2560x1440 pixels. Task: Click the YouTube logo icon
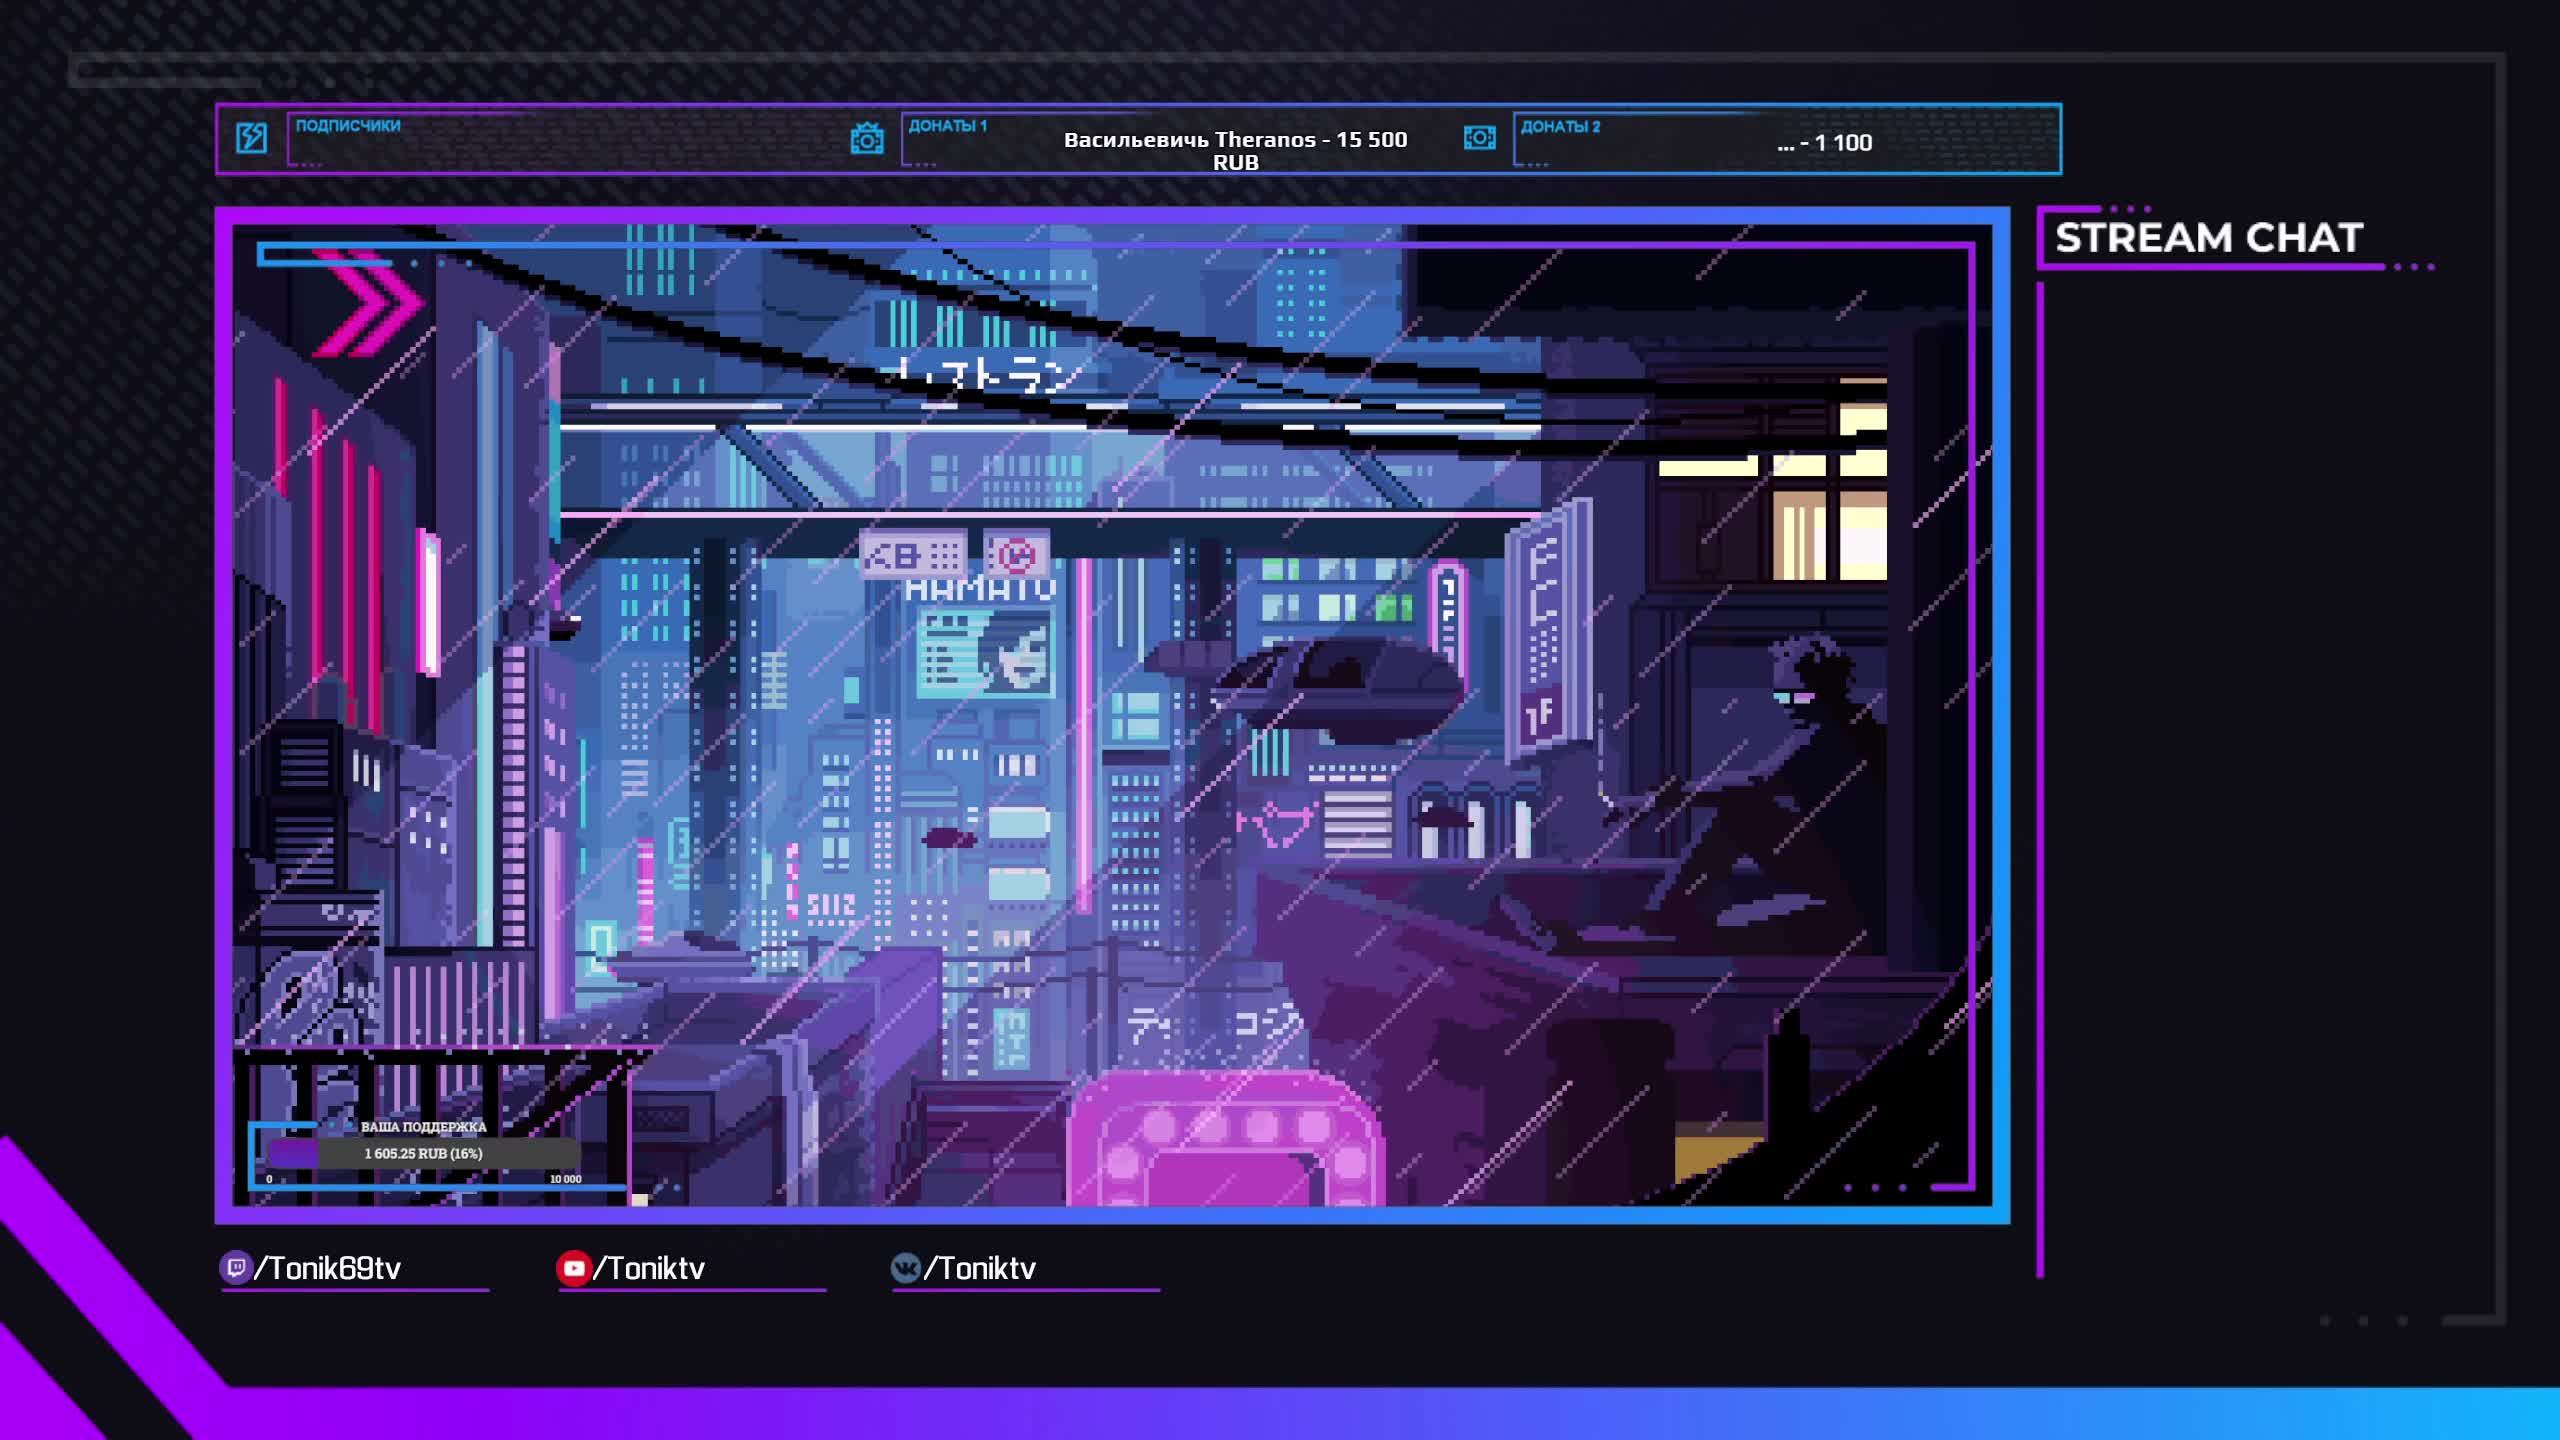(573, 1268)
